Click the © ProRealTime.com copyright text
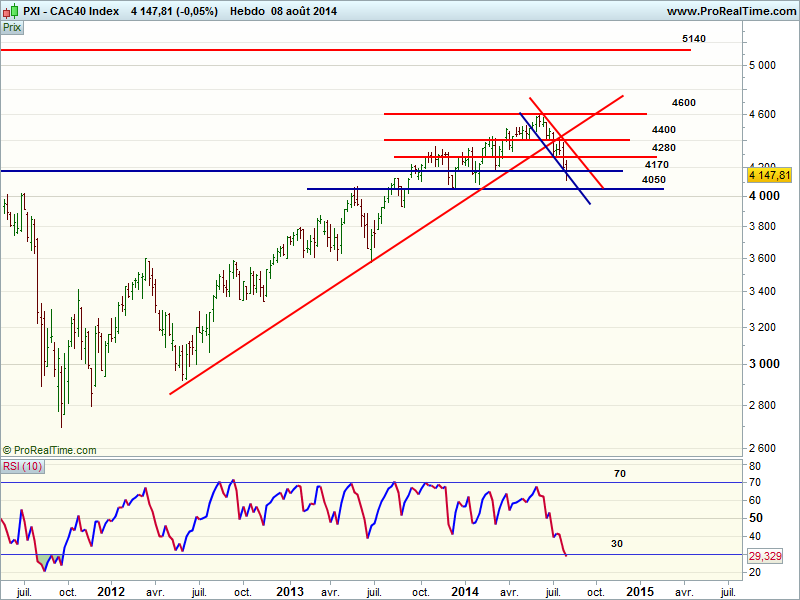This screenshot has height=600, width=800. [50, 451]
